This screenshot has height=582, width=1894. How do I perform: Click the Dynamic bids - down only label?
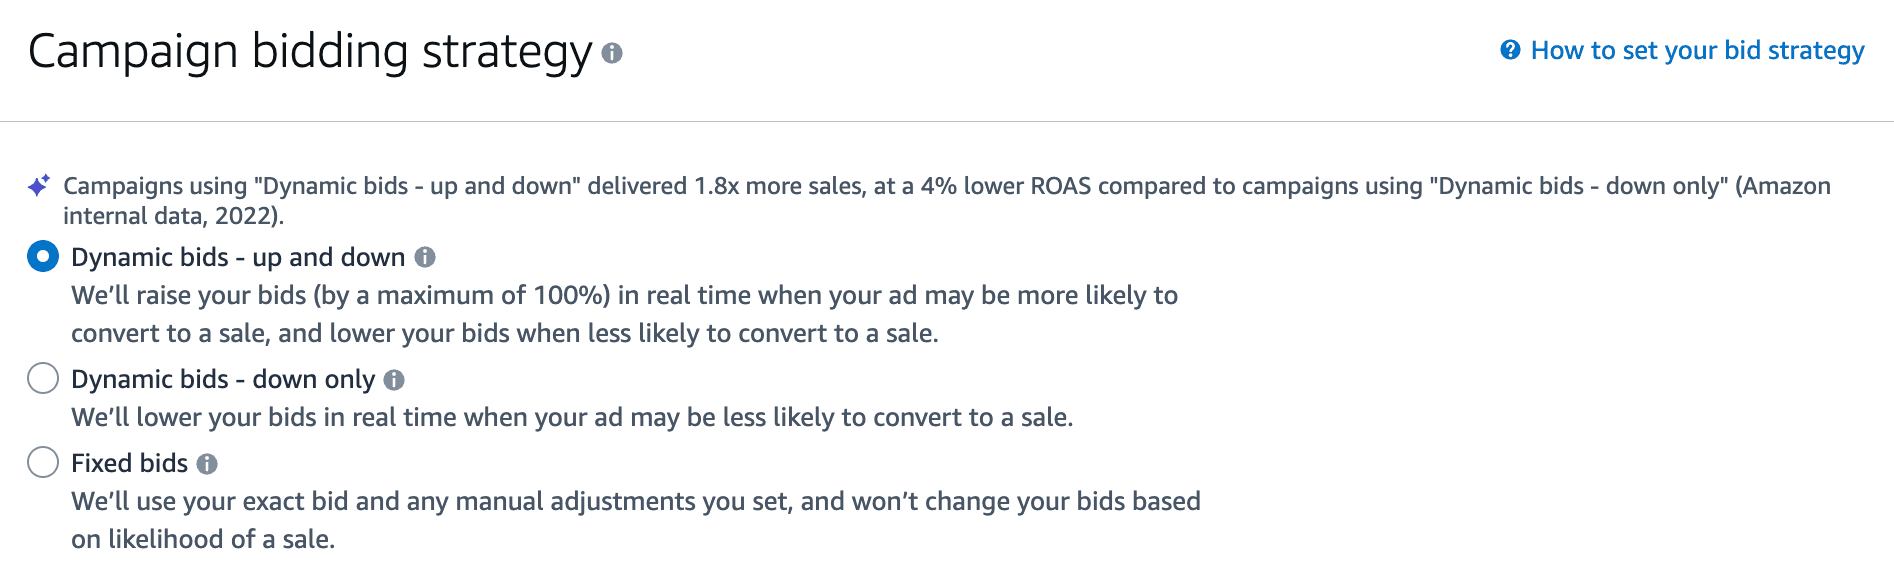[223, 379]
